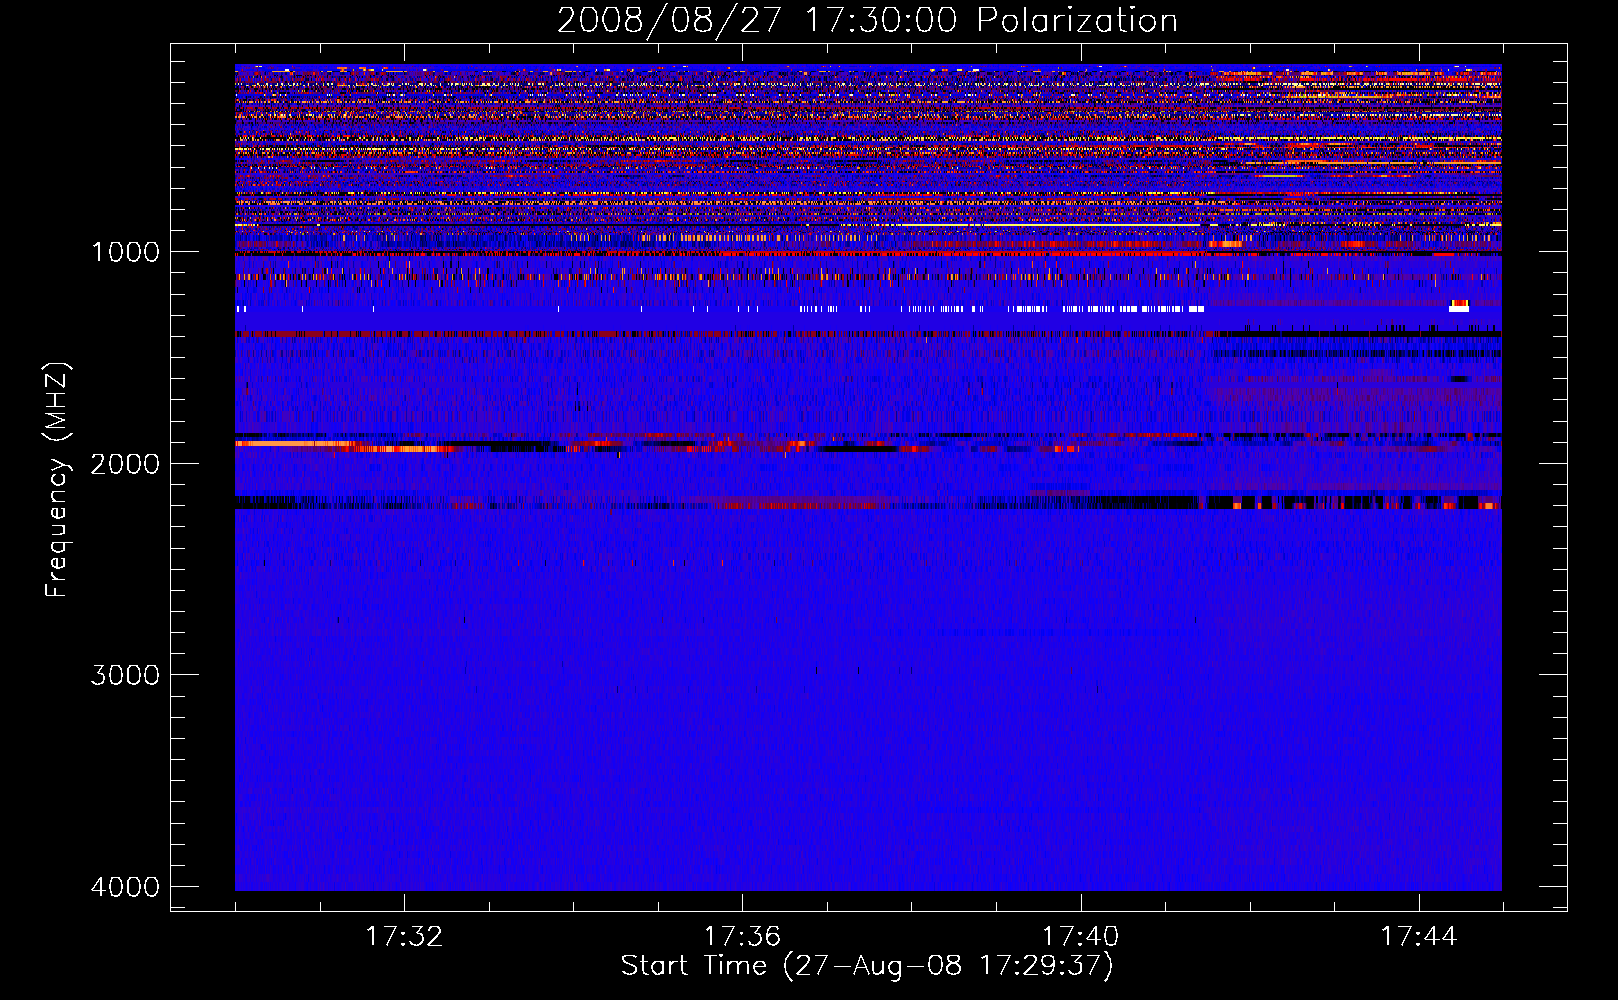
Task: Click the 1000 frequency tick label
Action: (x=125, y=252)
